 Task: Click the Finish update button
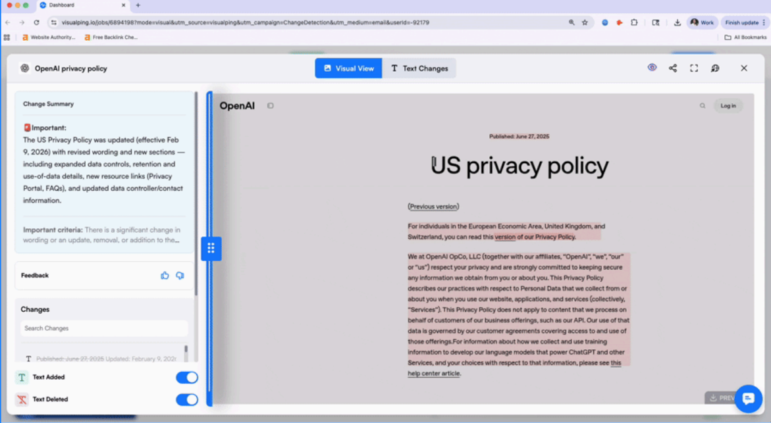pyautogui.click(x=744, y=23)
